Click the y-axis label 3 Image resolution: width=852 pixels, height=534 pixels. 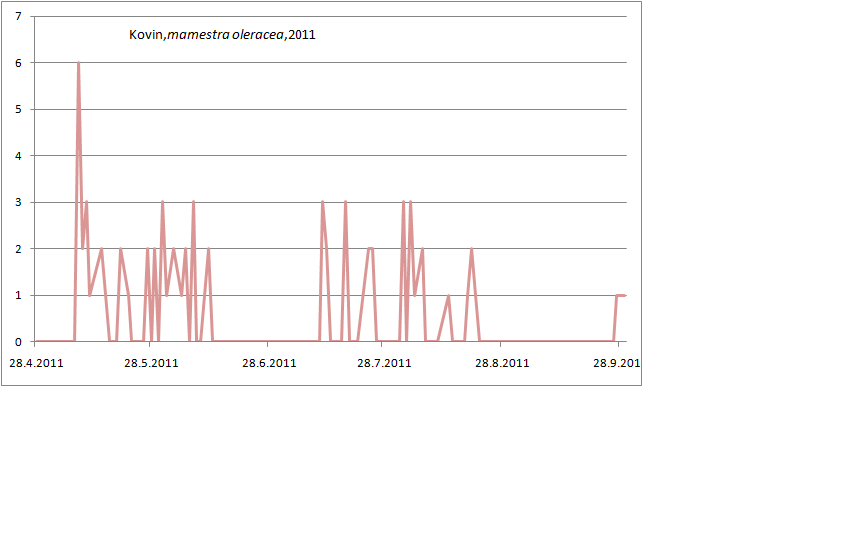click(x=18, y=203)
